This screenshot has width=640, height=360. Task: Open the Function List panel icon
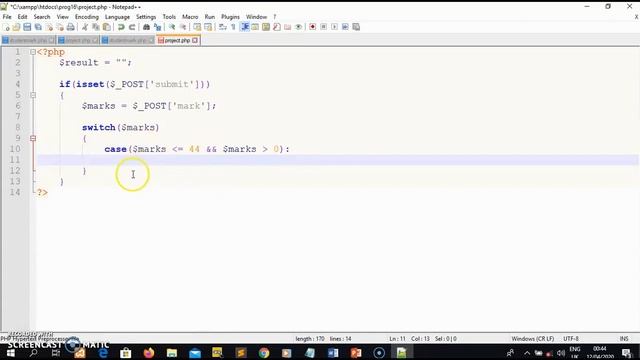point(277,27)
